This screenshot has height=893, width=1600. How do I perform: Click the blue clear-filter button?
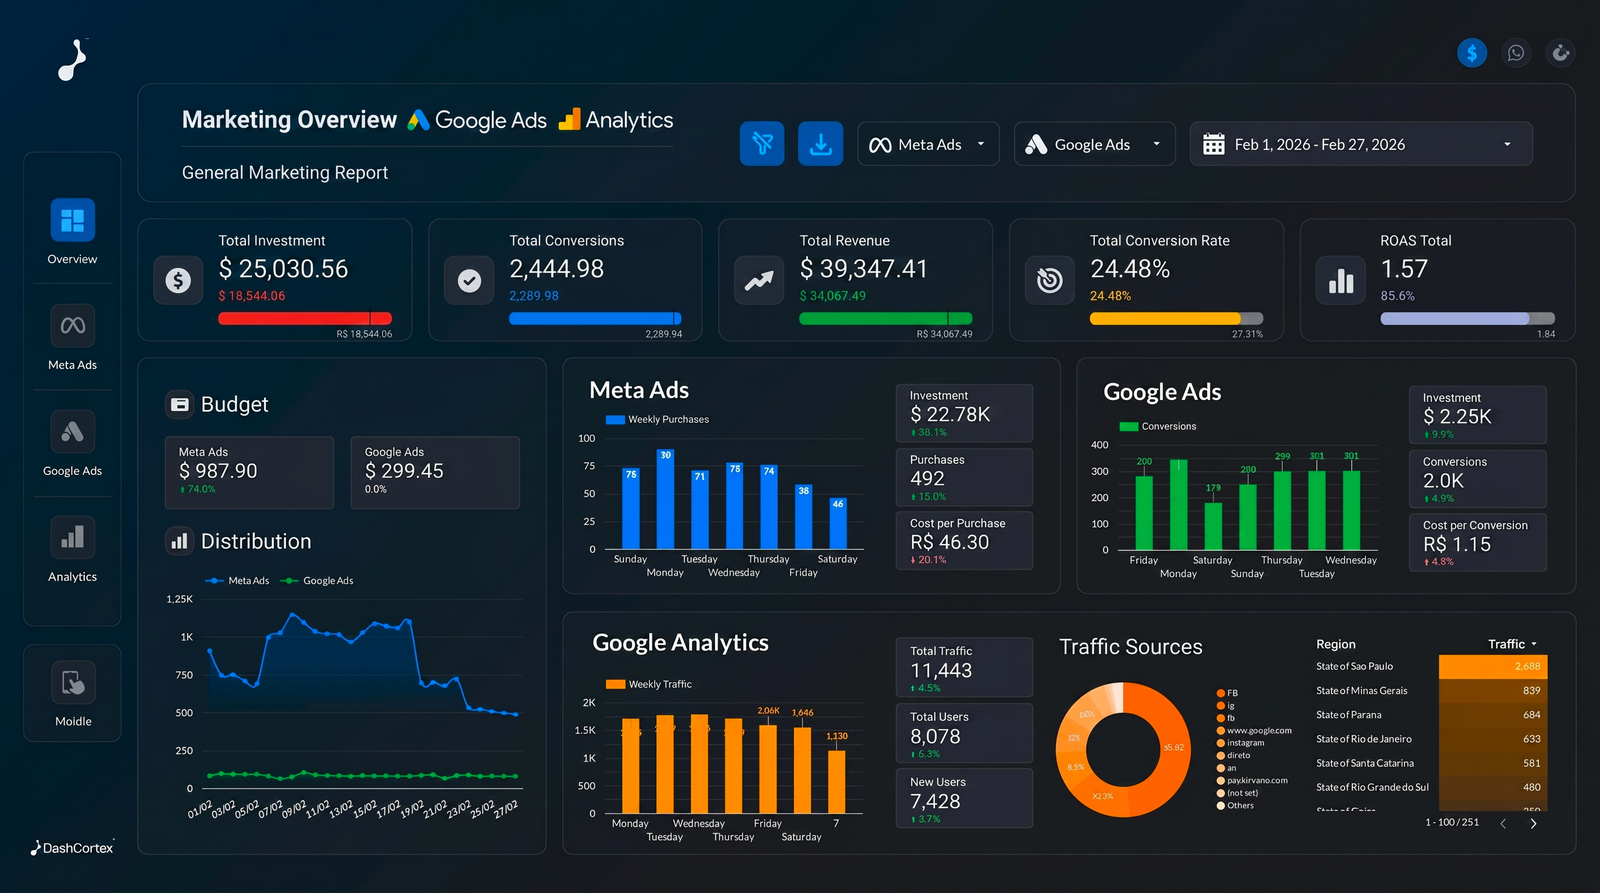pos(762,144)
